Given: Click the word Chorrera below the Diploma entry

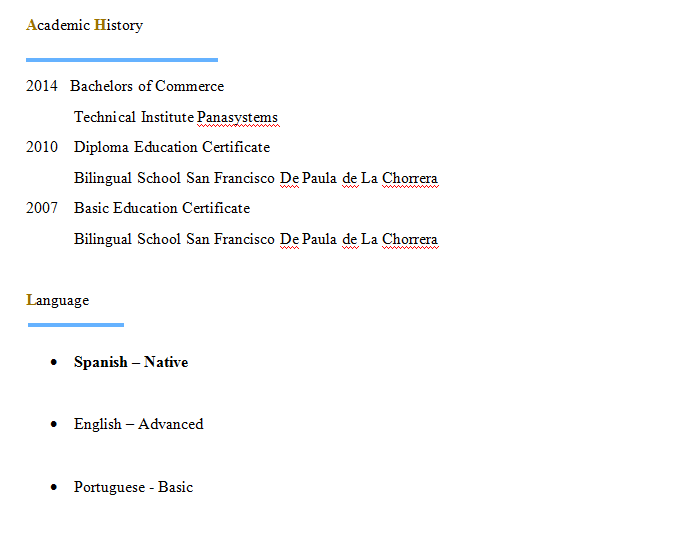Looking at the screenshot, I should point(410,179).
